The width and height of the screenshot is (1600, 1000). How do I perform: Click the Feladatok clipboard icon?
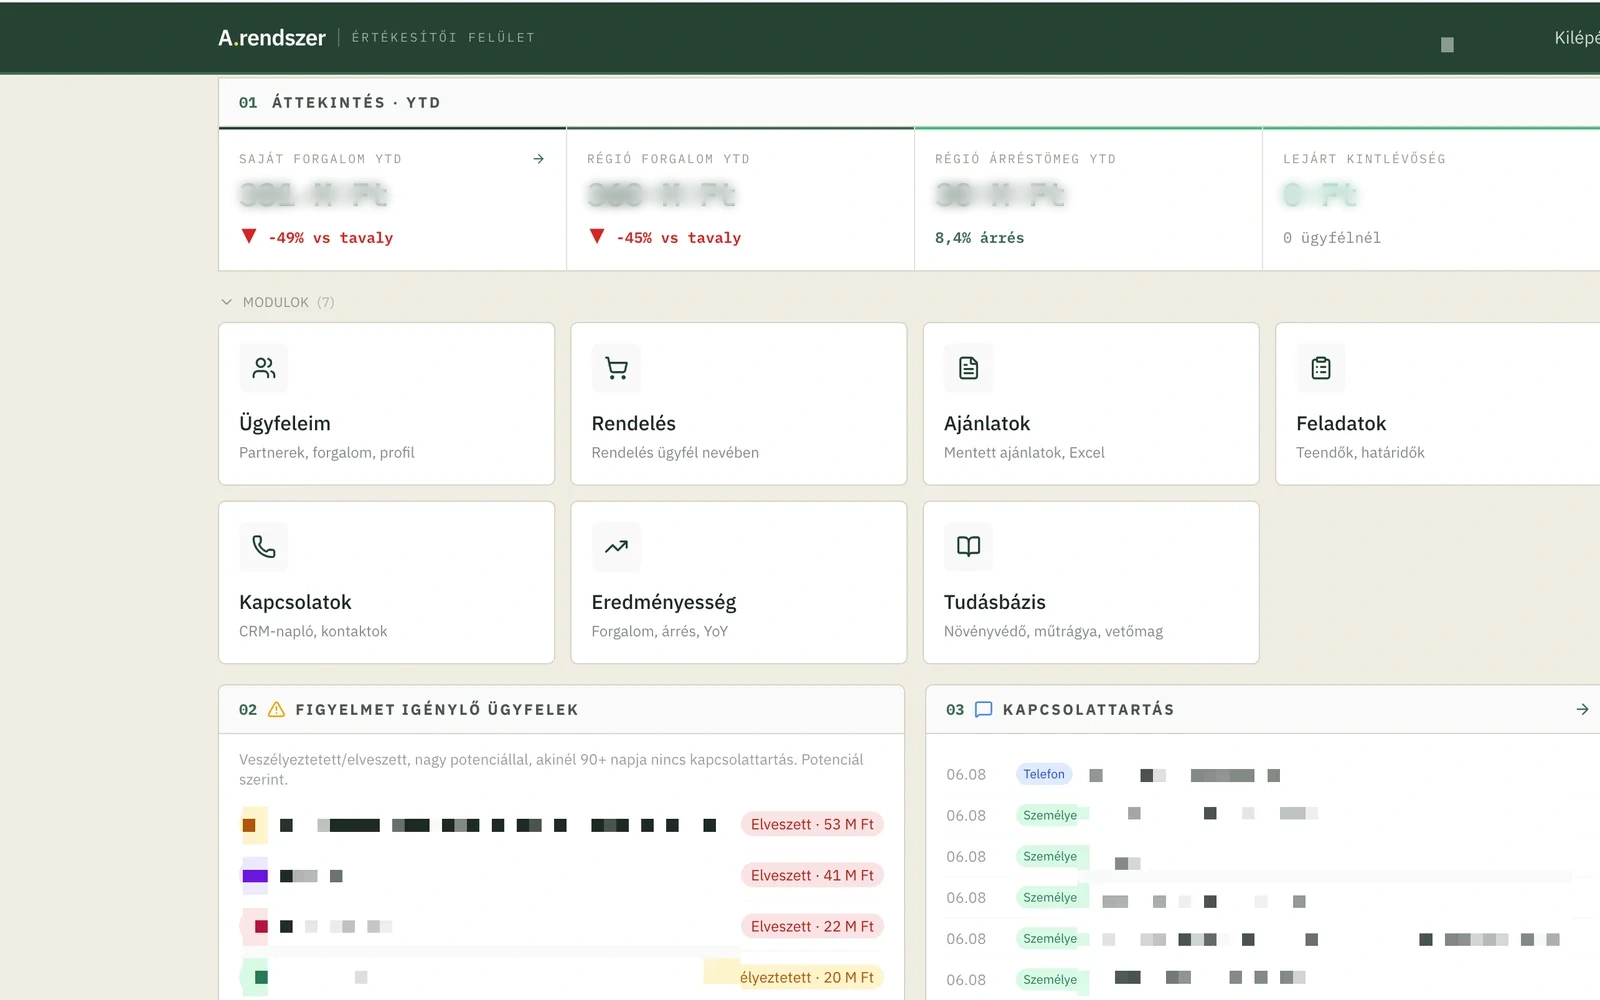coord(1321,368)
